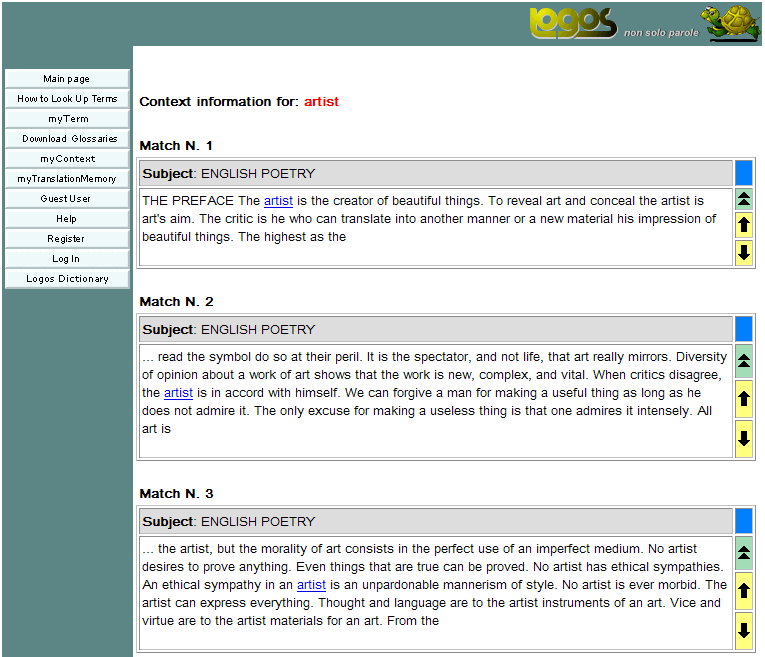
Task: Click the Logos logo in header
Action: pos(573,23)
